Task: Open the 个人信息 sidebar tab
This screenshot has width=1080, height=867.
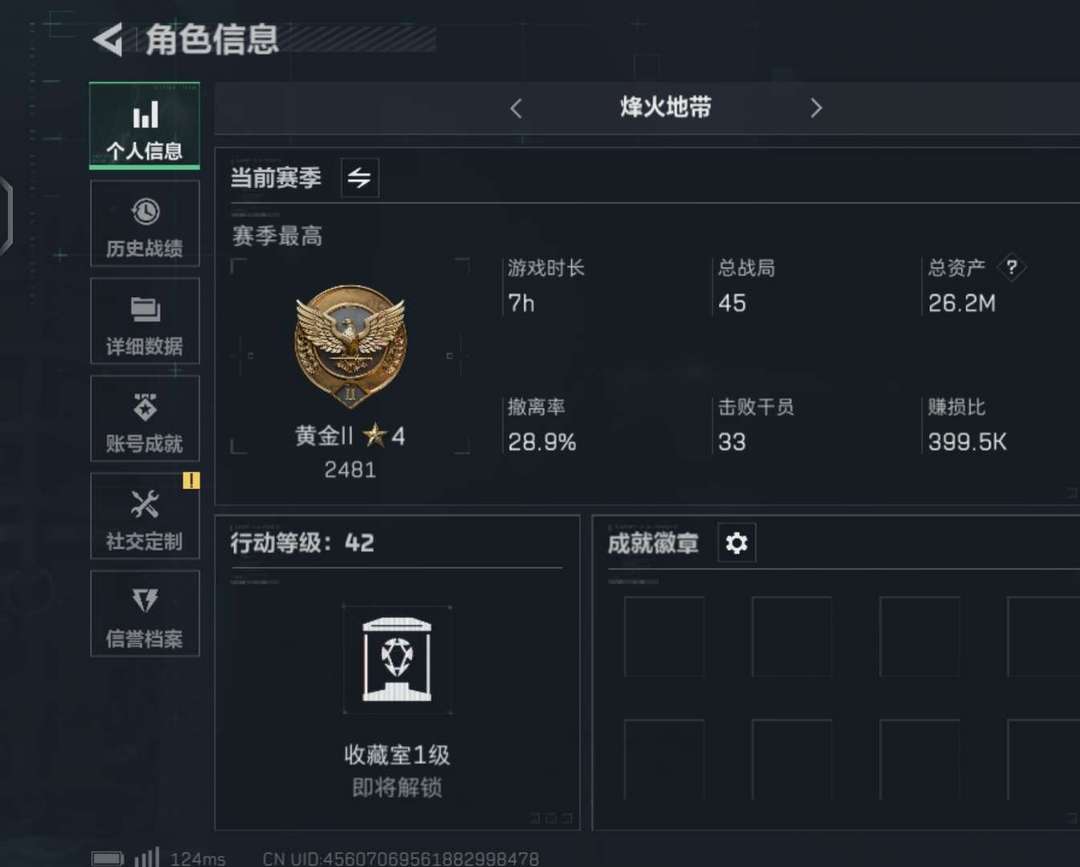Action: point(145,125)
